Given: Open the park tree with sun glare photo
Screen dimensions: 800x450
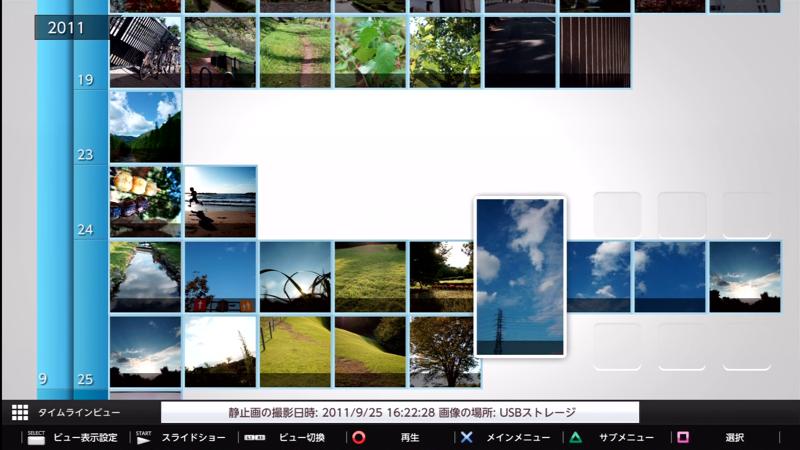Looking at the screenshot, I should click(x=442, y=277).
